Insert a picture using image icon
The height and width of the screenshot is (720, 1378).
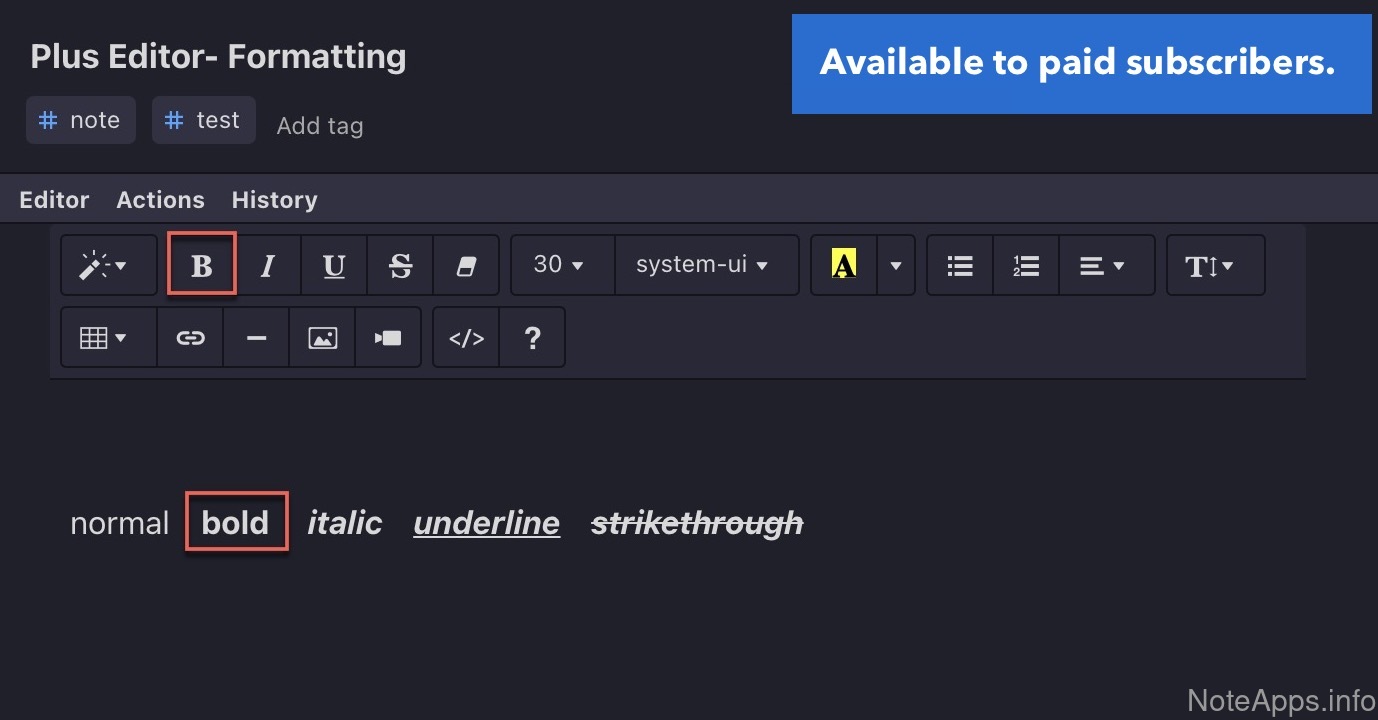click(x=322, y=338)
